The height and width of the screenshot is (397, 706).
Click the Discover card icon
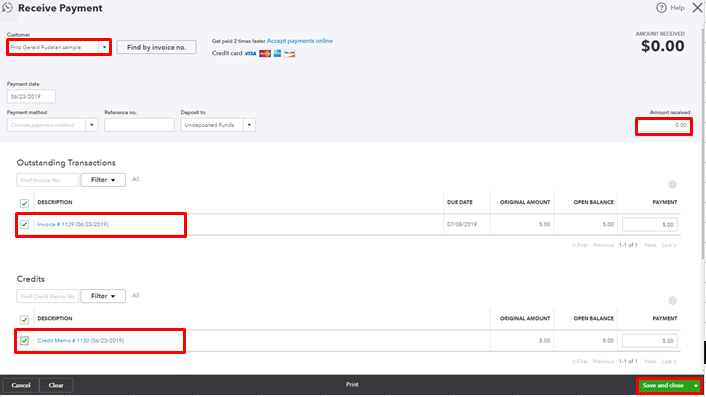point(290,54)
